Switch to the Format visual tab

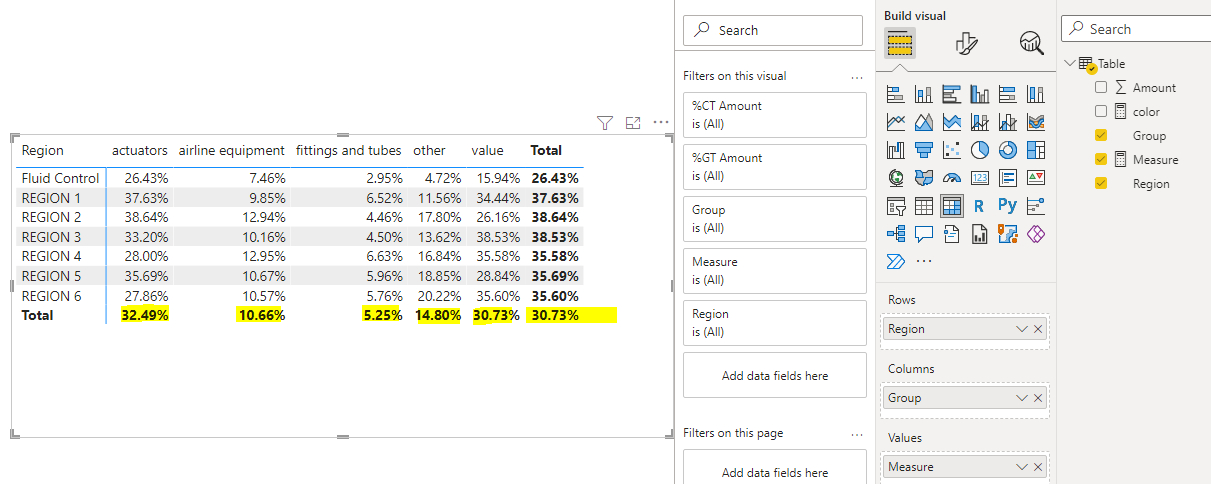tap(965, 43)
